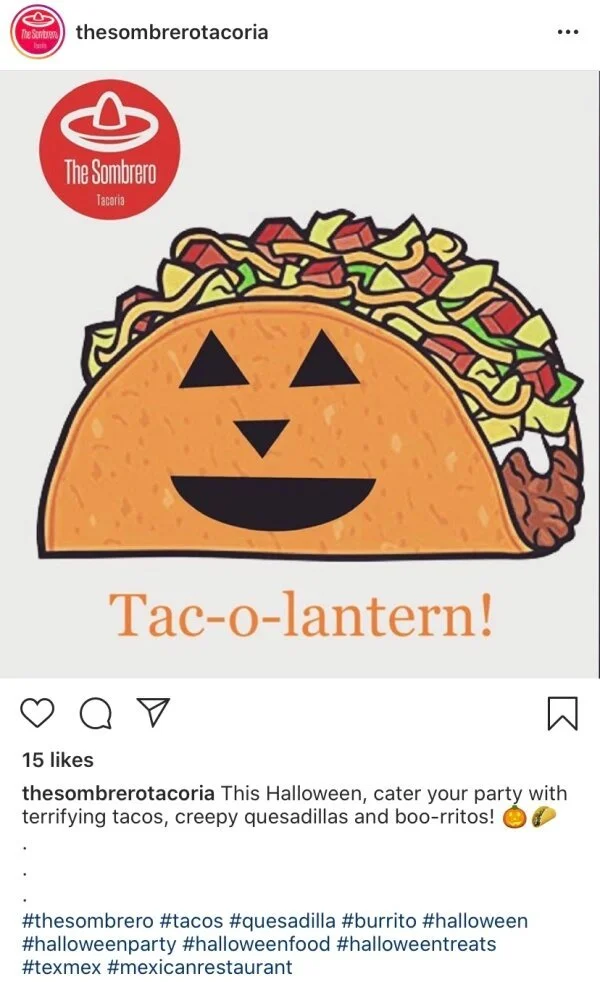Open the #thesombrero hashtag
The image size is (600, 982).
pyautogui.click(x=88, y=921)
